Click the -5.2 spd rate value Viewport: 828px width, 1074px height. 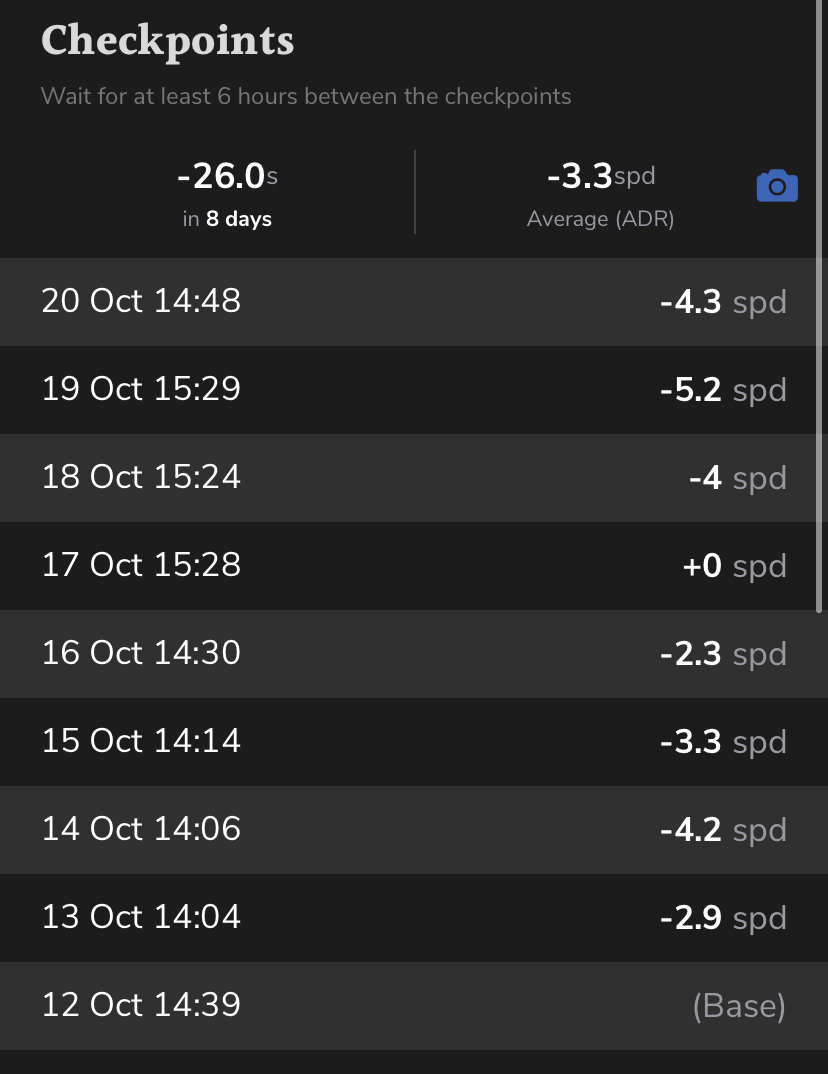pos(723,390)
